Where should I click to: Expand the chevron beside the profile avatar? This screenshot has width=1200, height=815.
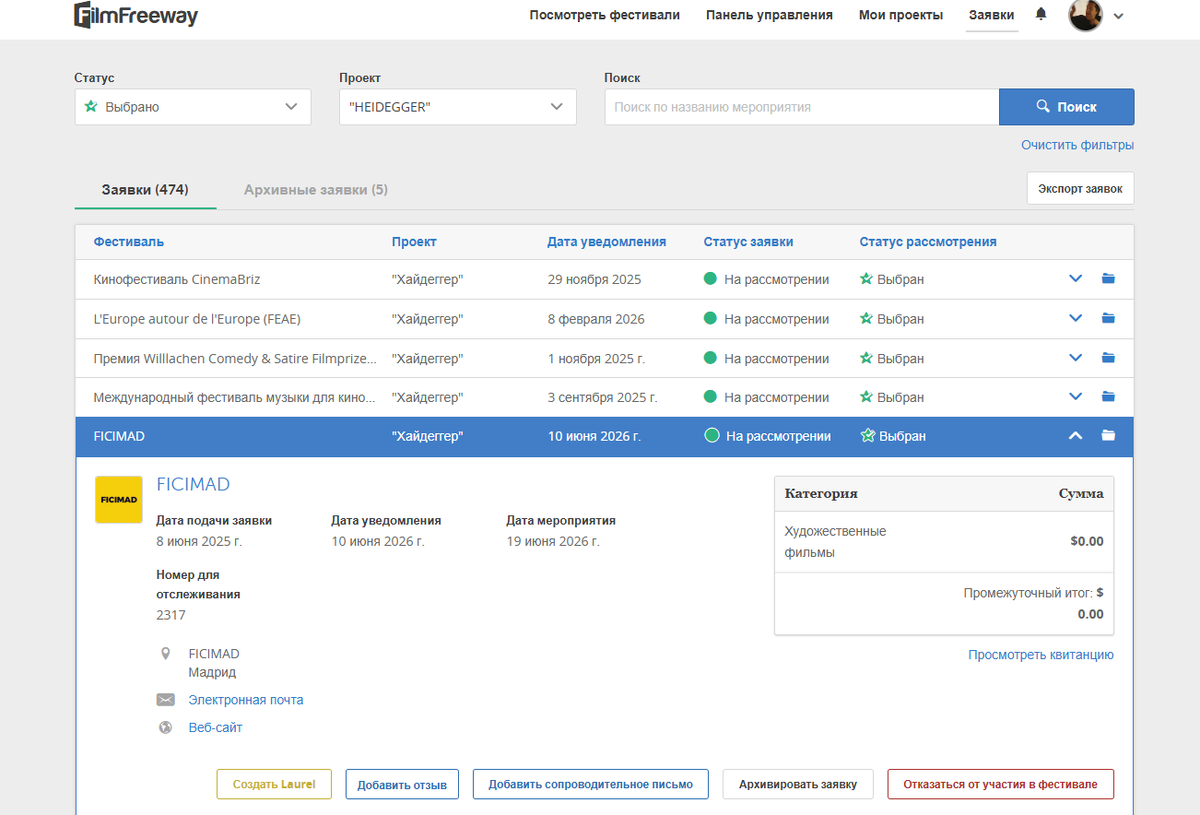point(1118,16)
